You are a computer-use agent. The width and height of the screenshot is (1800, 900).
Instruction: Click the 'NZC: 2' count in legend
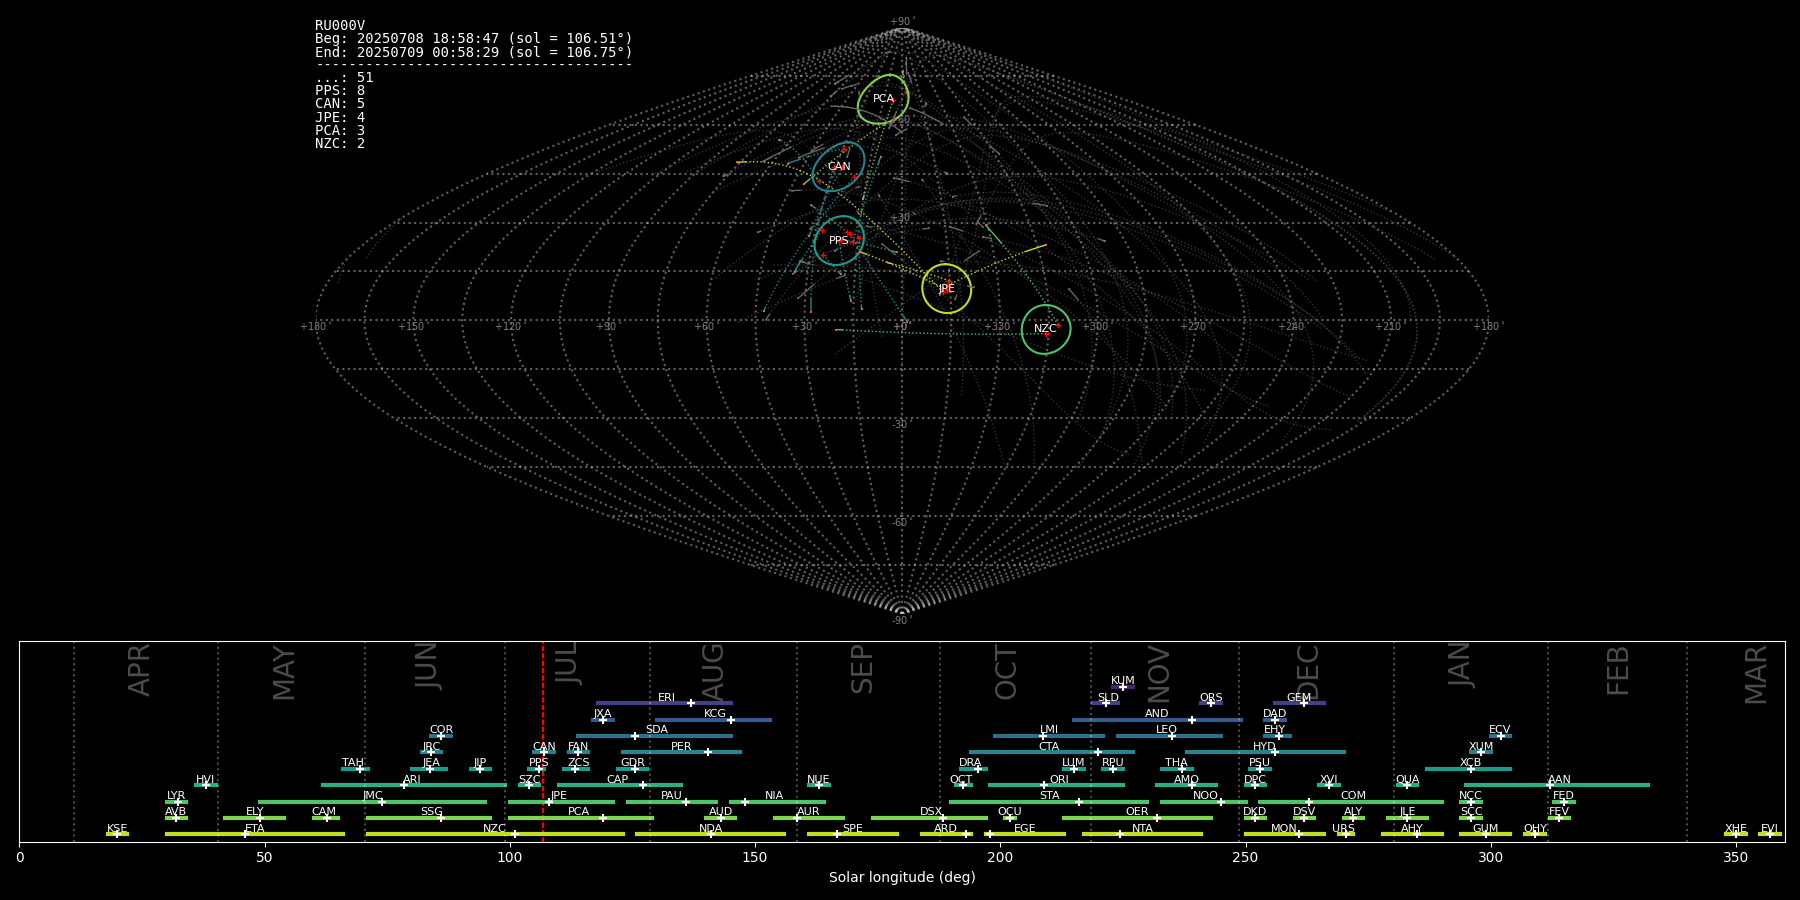(x=340, y=143)
